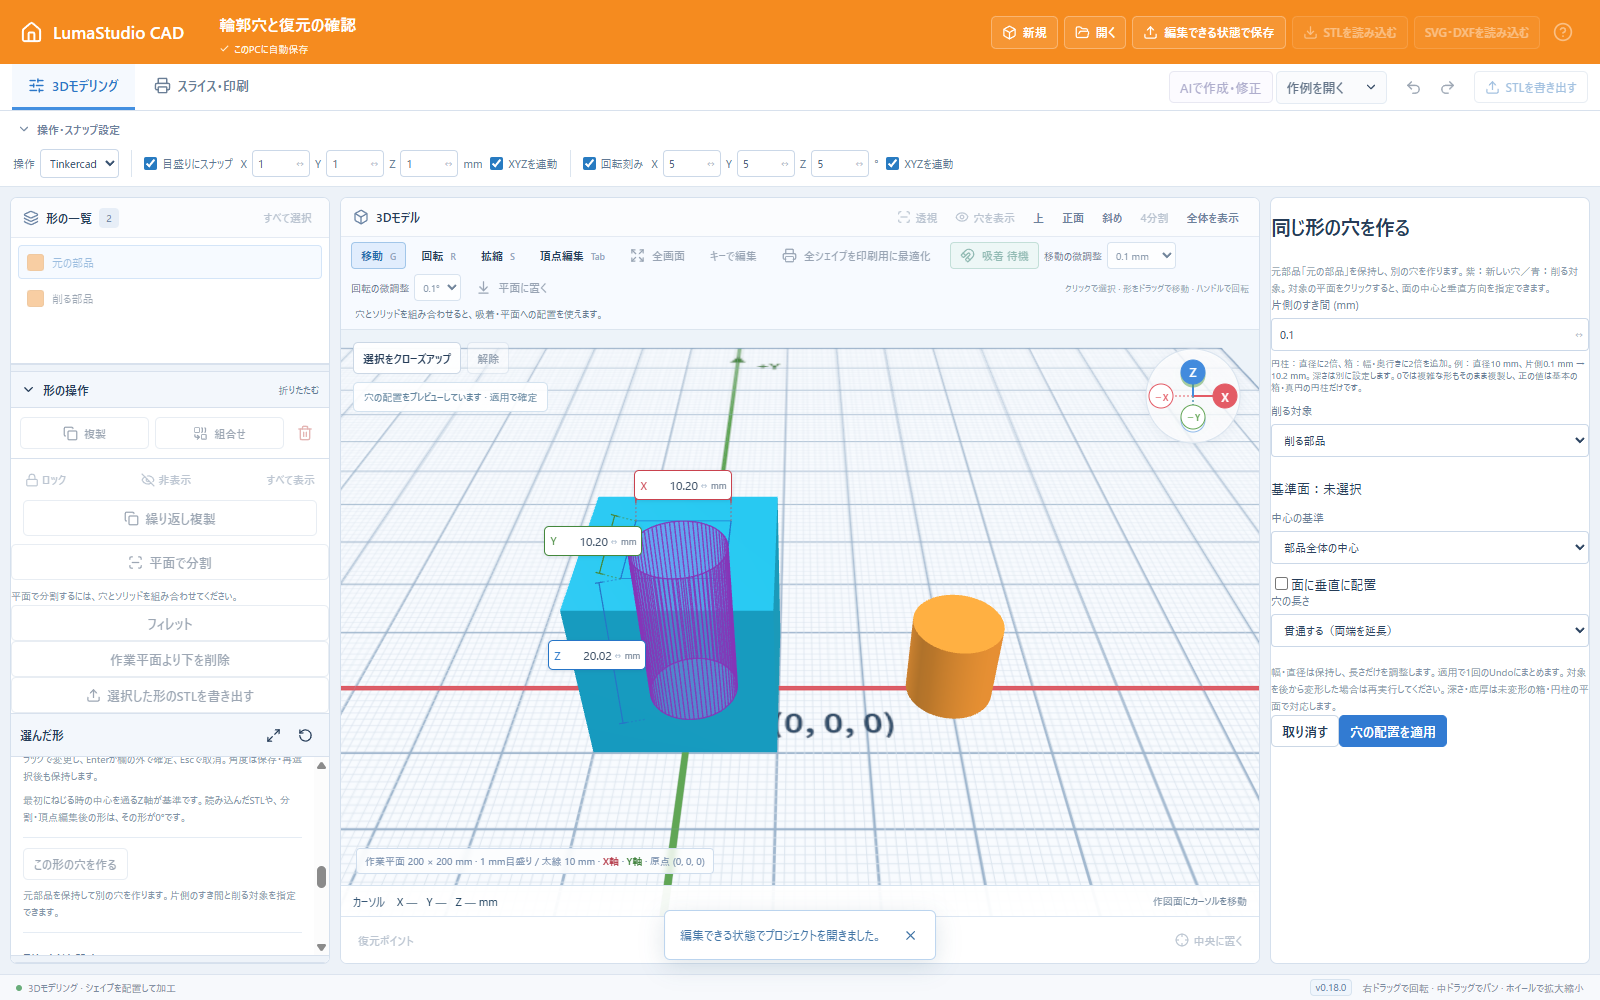Screen dimensions: 1600x1000
Task: Select the 回転 rotate tool
Action: [438, 256]
